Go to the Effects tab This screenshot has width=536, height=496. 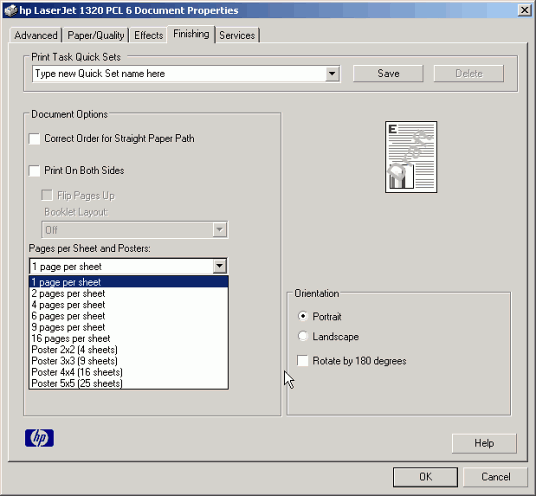click(148, 35)
